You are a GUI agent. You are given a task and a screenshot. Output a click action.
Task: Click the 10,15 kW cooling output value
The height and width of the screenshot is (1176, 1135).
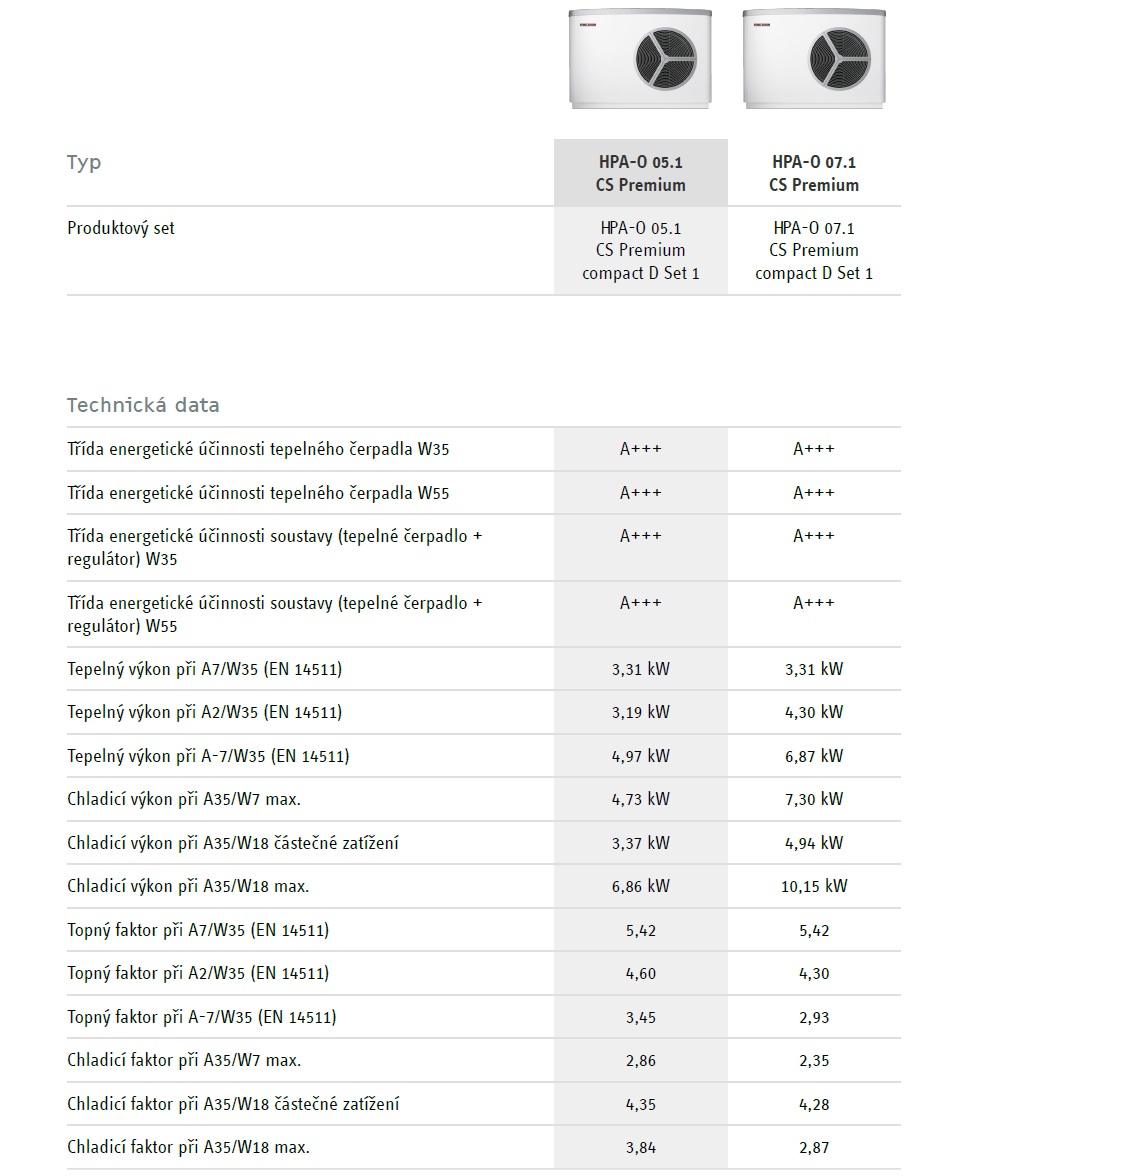coord(814,886)
